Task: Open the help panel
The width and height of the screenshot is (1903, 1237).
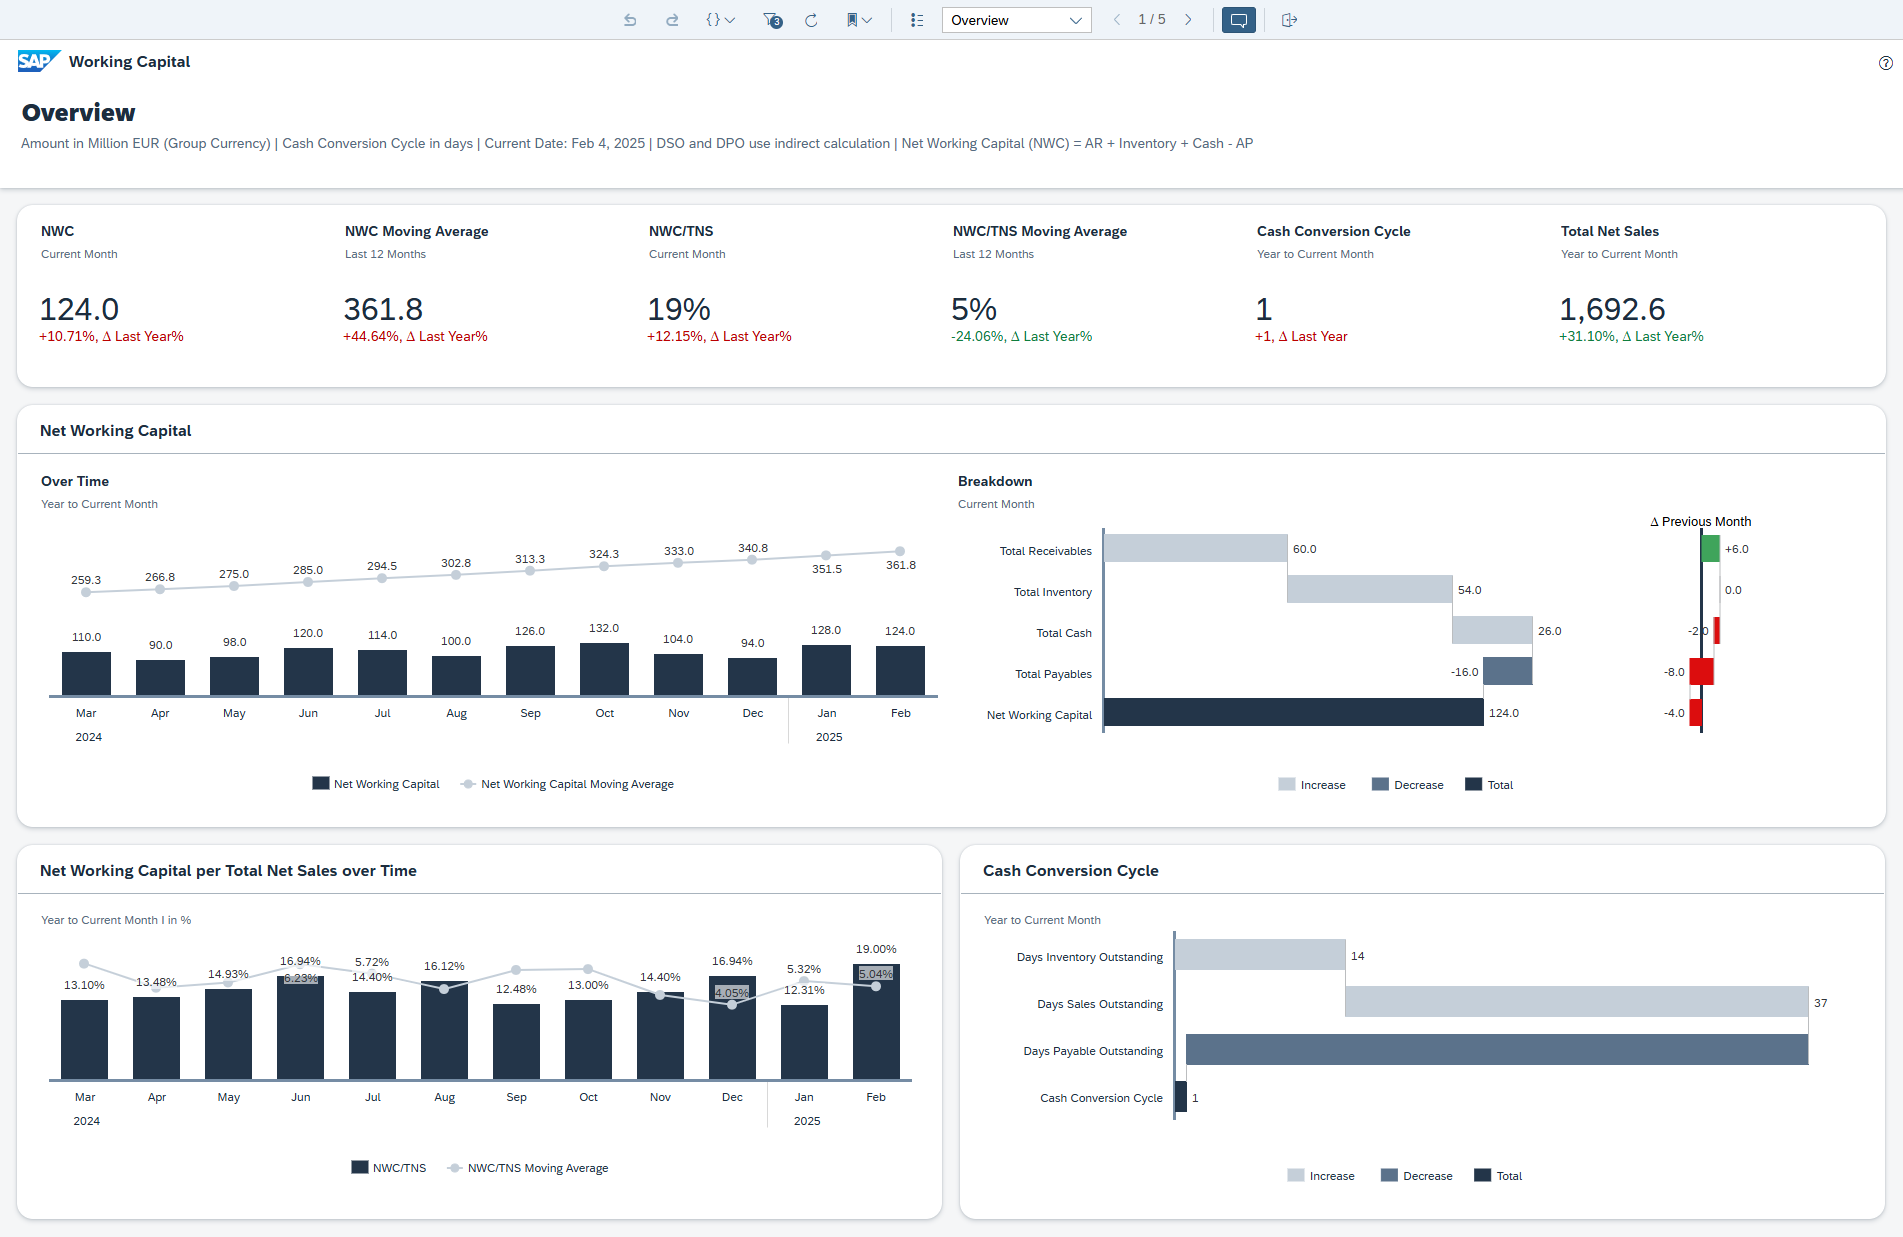Action: 1886,63
